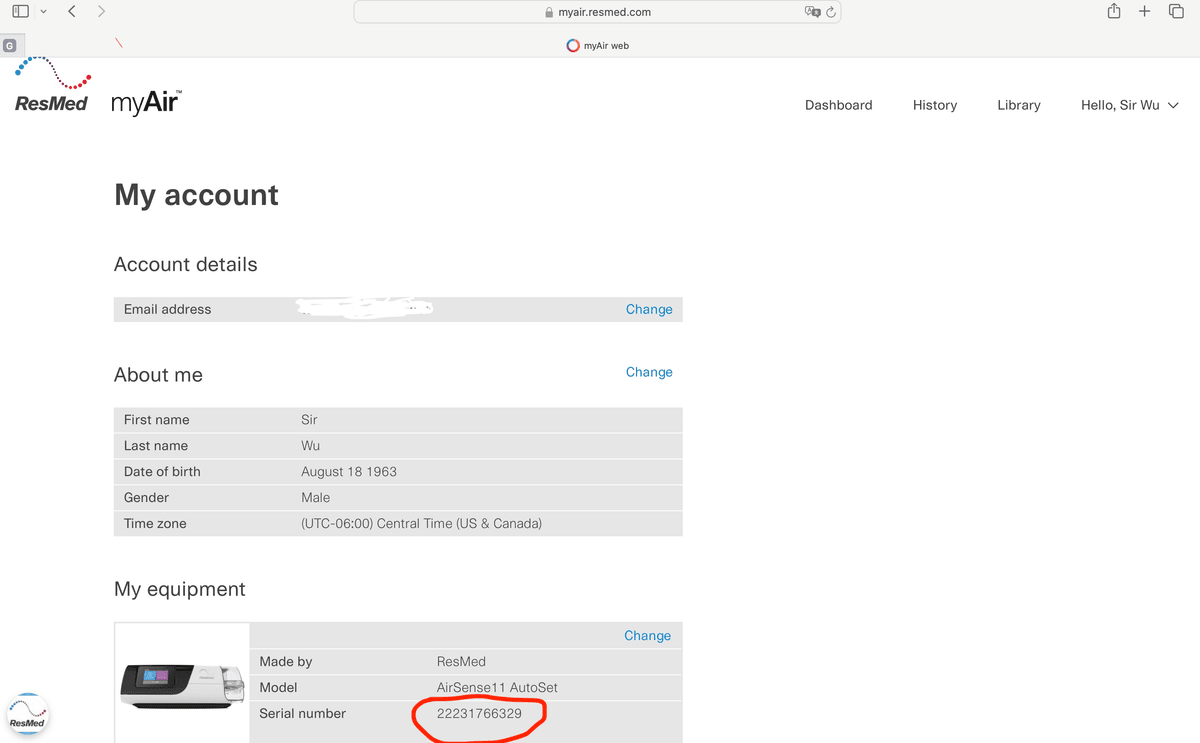This screenshot has height=743, width=1200.
Task: Open the Dashboard page
Action: click(x=838, y=105)
